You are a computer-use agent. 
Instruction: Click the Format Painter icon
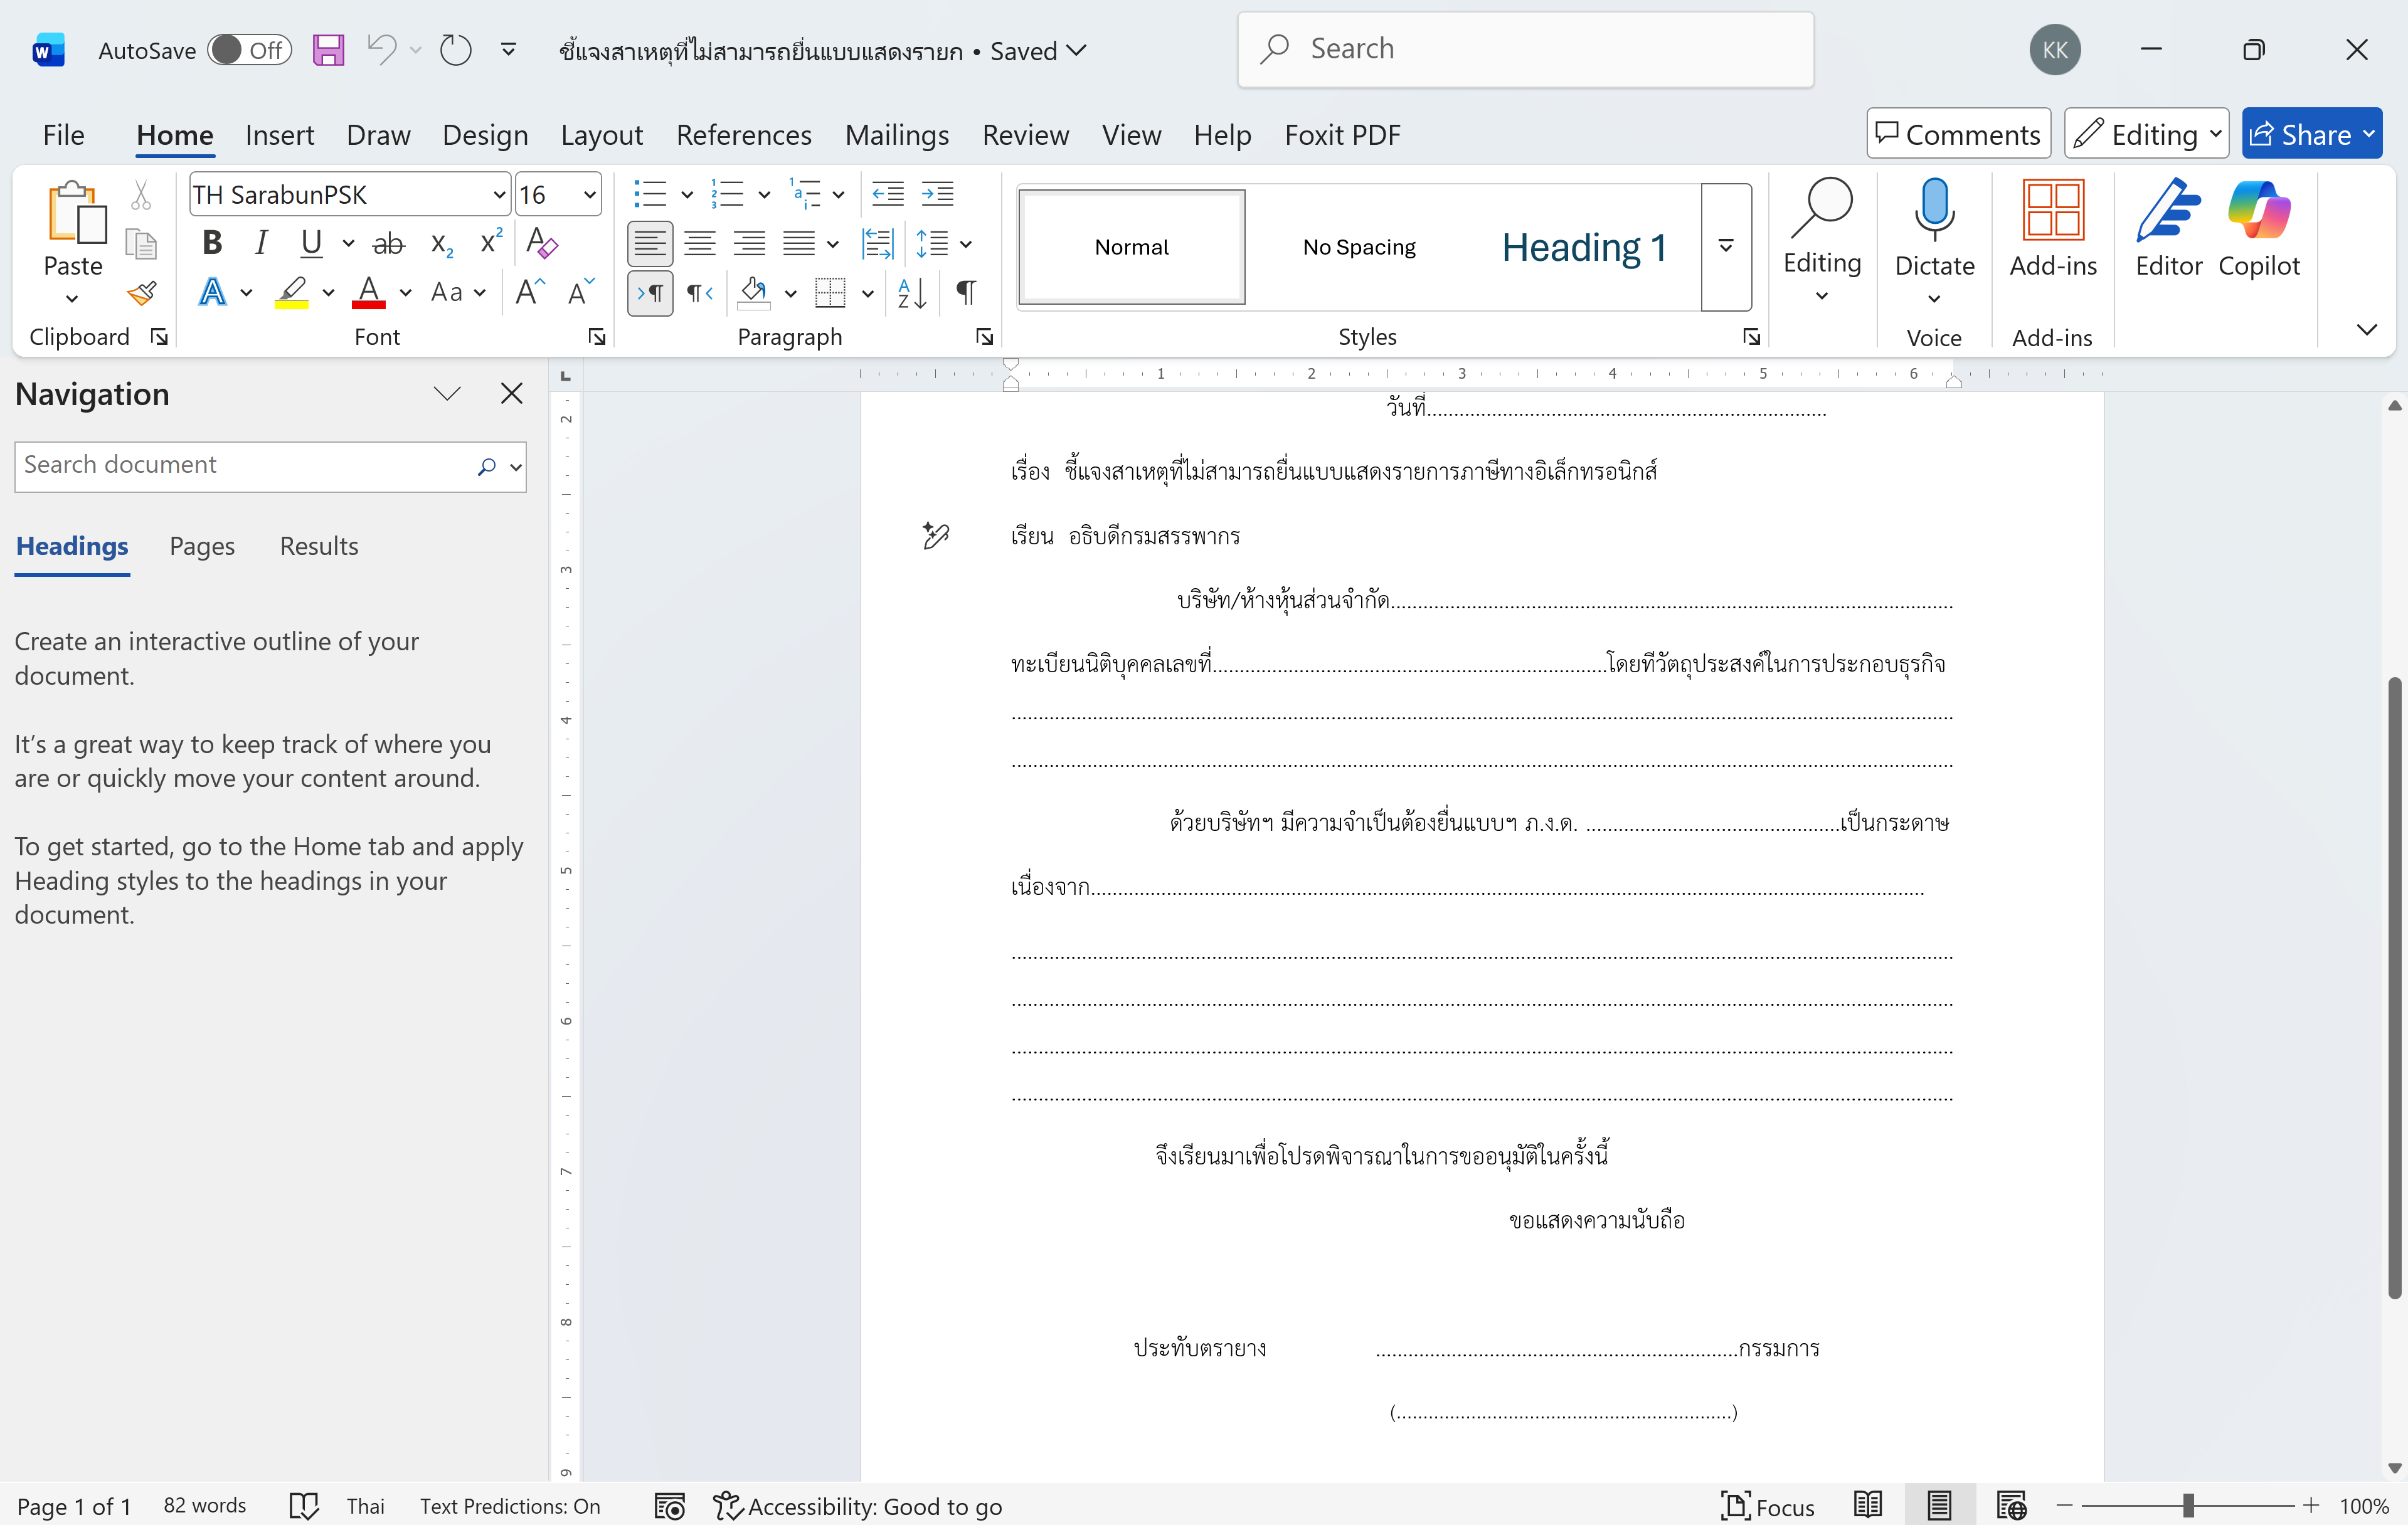pos(141,293)
